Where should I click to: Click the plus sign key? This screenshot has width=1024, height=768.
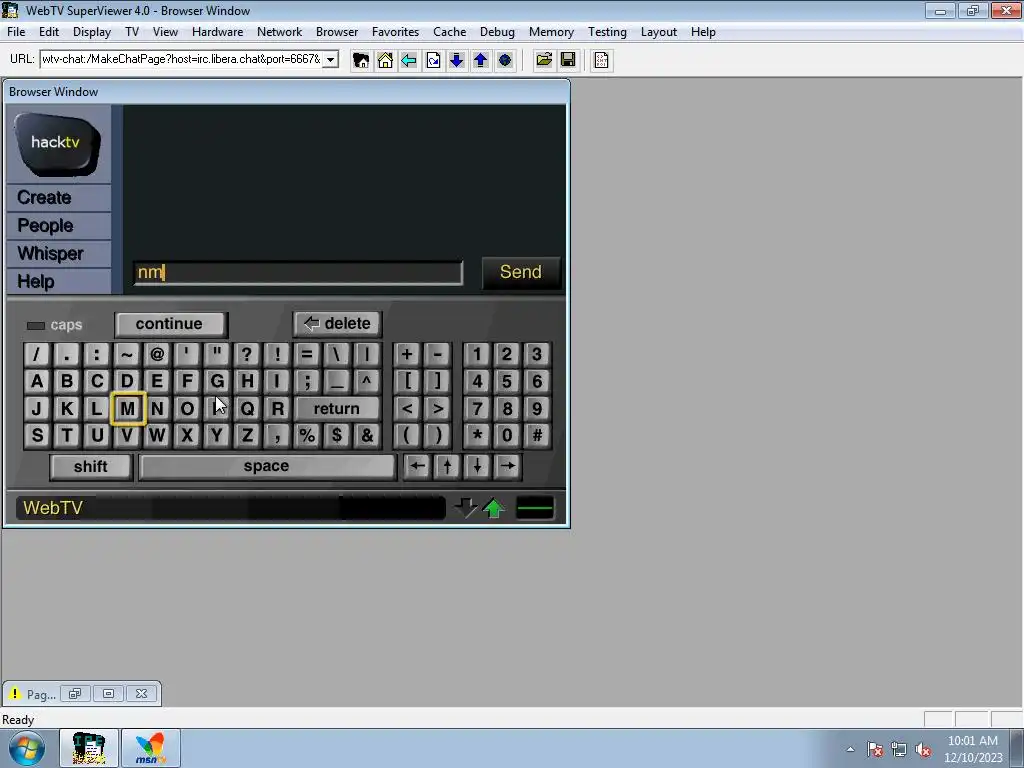[x=407, y=355]
